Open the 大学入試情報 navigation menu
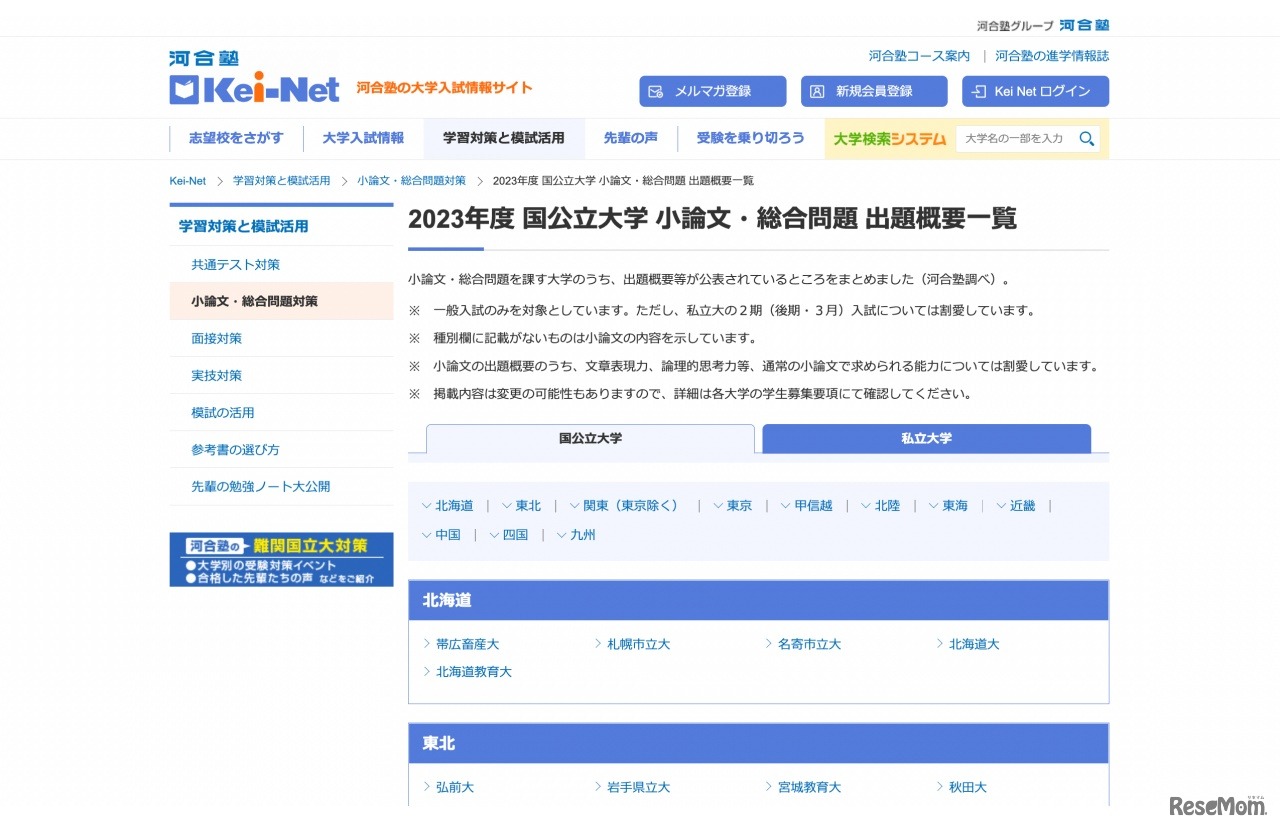1280x829 pixels. (363, 138)
